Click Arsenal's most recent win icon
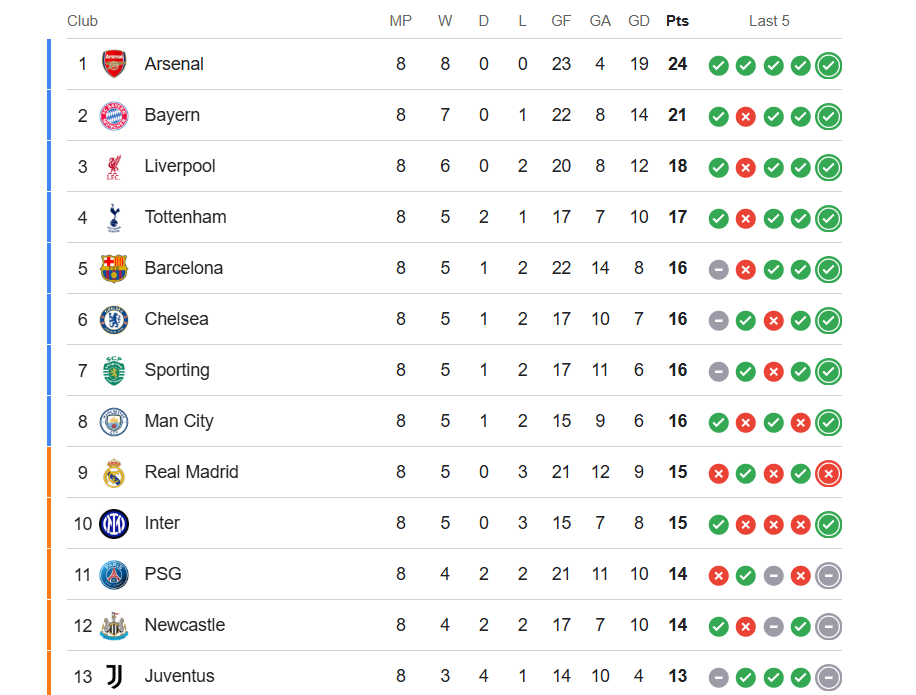 pyautogui.click(x=828, y=66)
